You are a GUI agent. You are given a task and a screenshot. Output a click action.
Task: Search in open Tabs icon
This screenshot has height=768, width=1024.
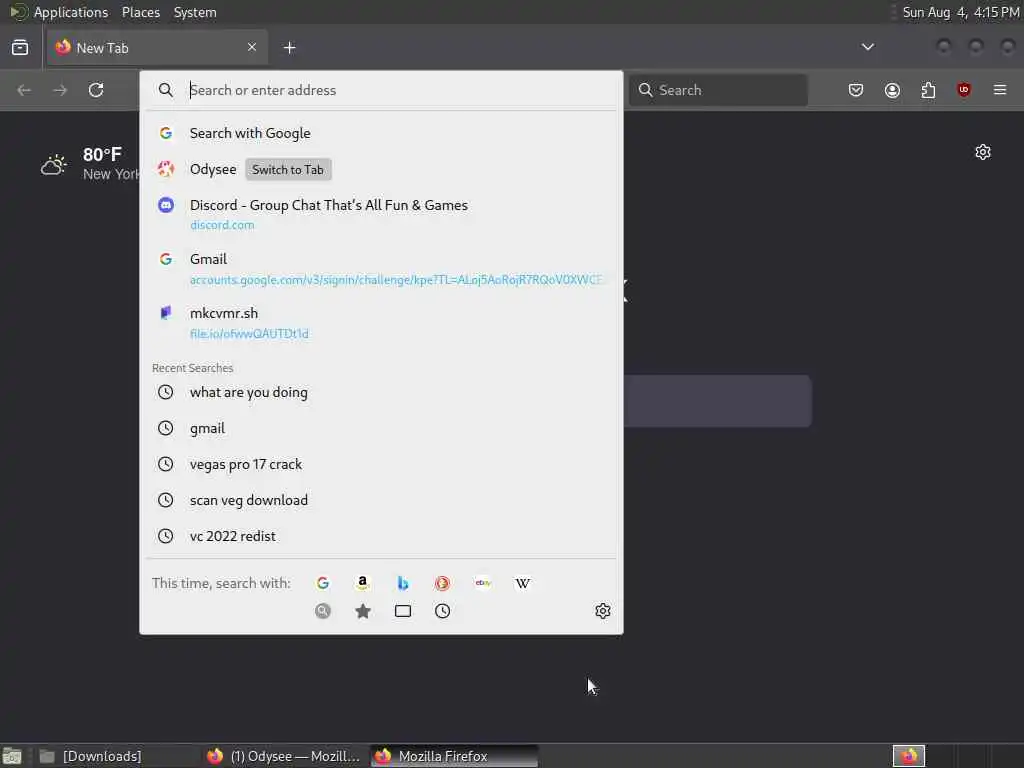point(402,611)
